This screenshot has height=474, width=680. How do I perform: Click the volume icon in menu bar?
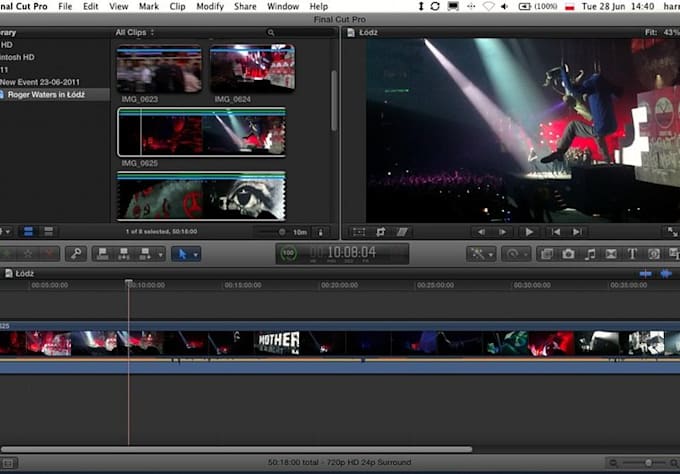pos(505,7)
